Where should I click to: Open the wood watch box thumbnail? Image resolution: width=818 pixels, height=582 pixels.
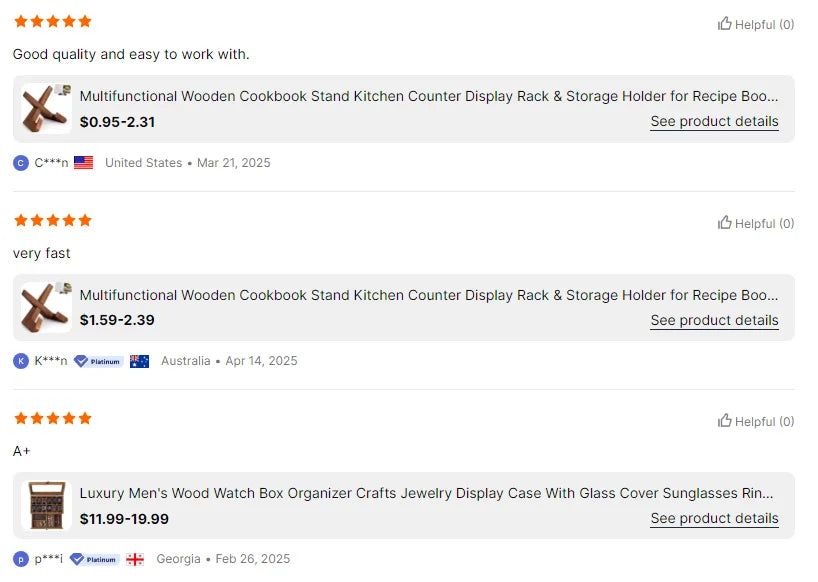tap(46, 505)
